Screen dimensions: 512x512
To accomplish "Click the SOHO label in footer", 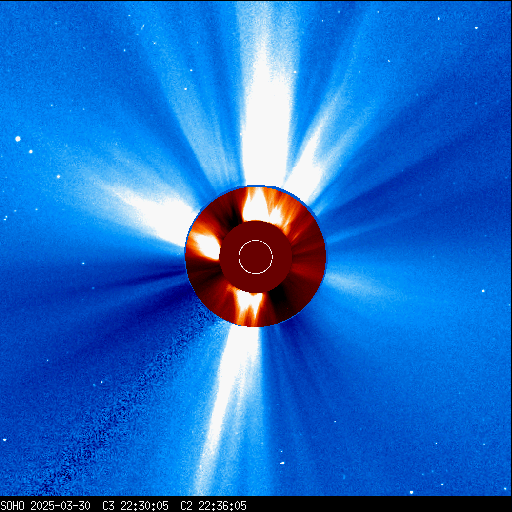I will pos(12,505).
